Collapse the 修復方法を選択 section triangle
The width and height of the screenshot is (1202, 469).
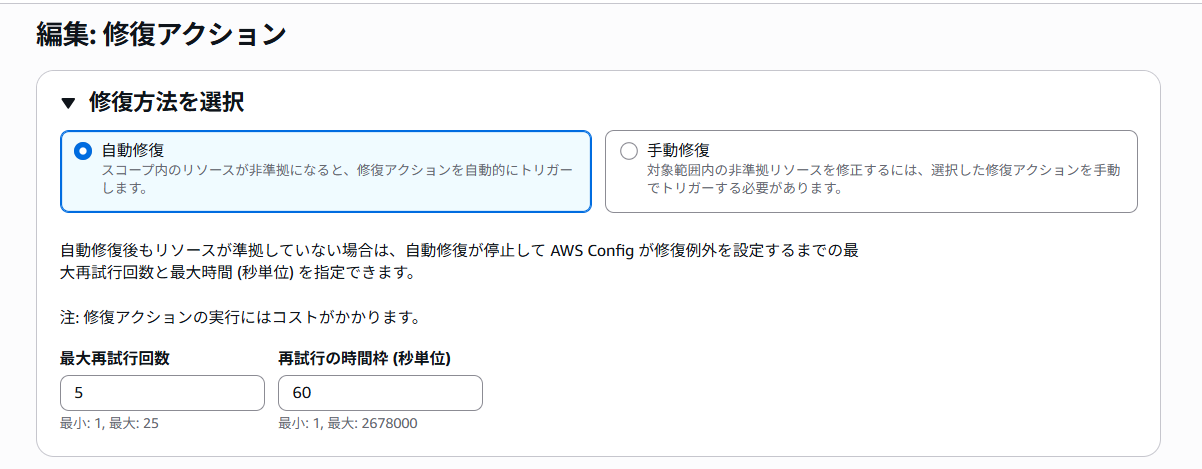(68, 102)
